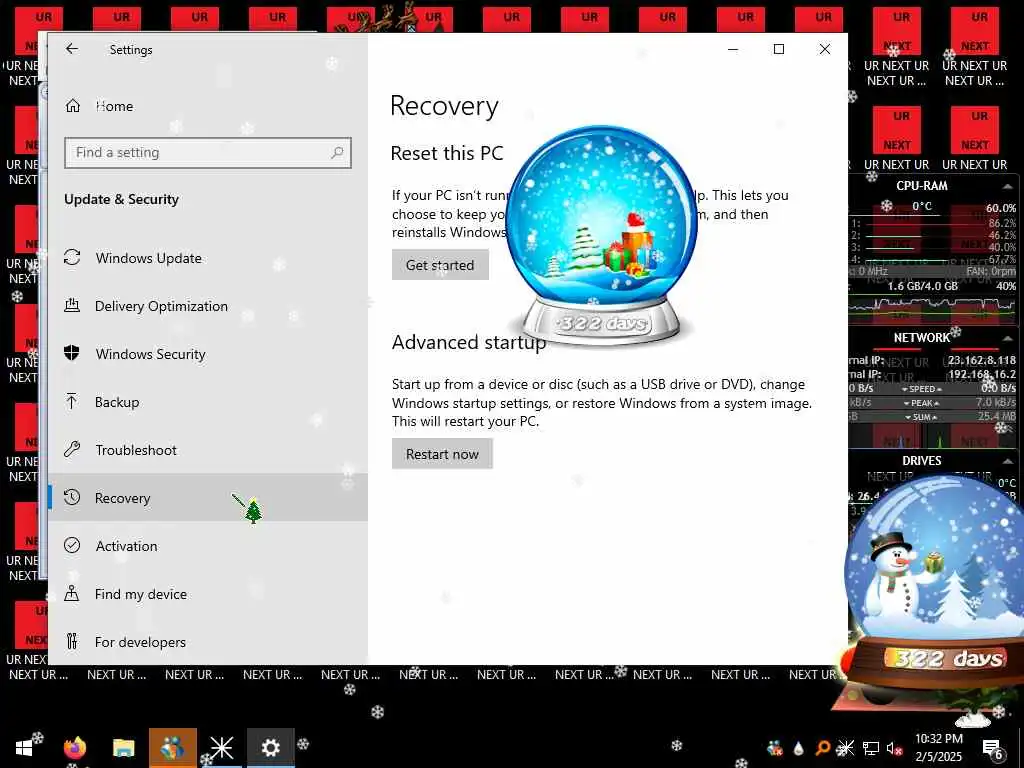Click the snowflake tray icon

pyautogui.click(x=845, y=748)
